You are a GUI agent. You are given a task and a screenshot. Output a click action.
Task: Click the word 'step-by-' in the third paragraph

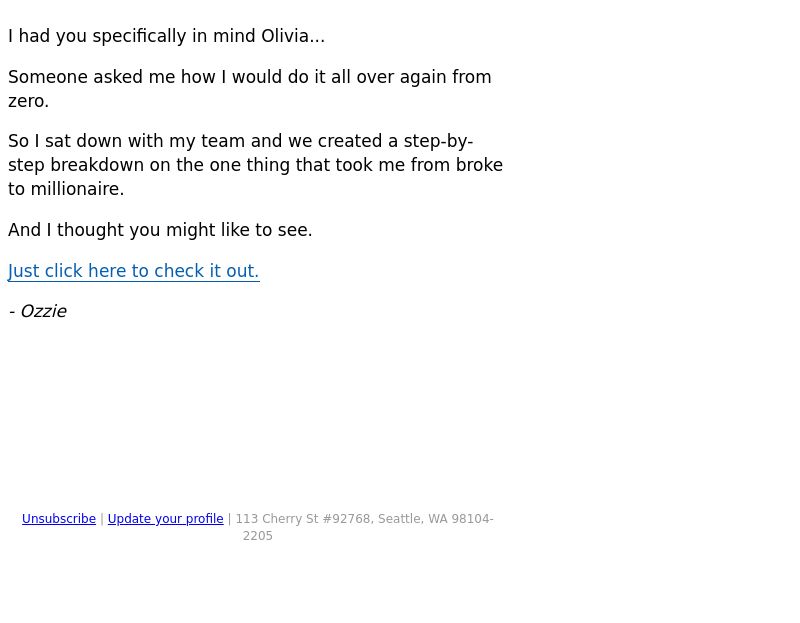point(438,141)
